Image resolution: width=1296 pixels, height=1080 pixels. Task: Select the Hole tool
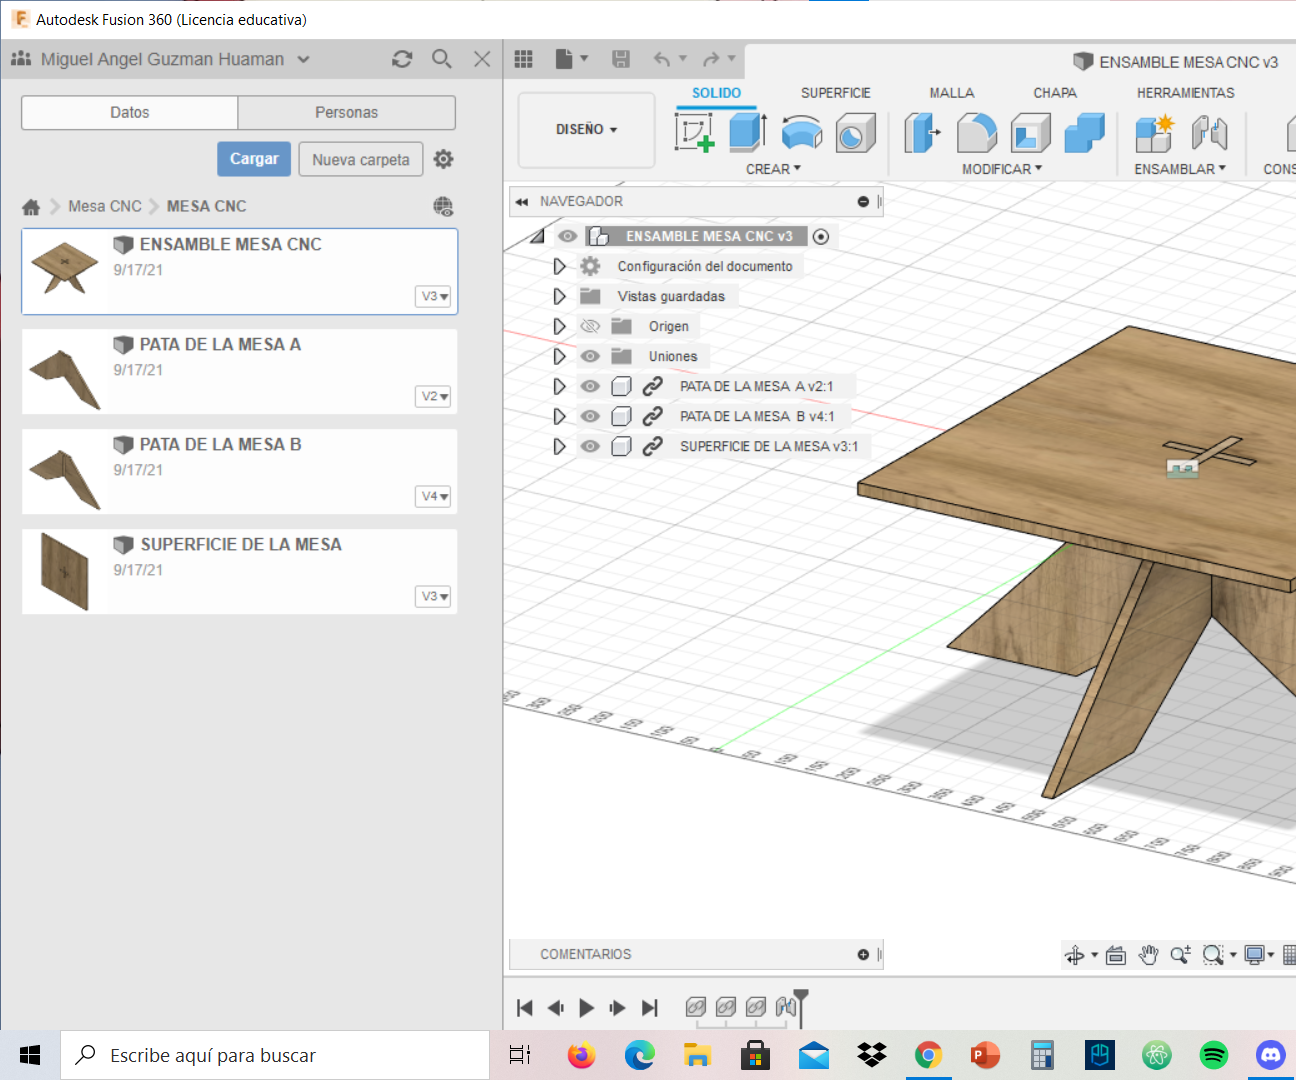pos(854,132)
